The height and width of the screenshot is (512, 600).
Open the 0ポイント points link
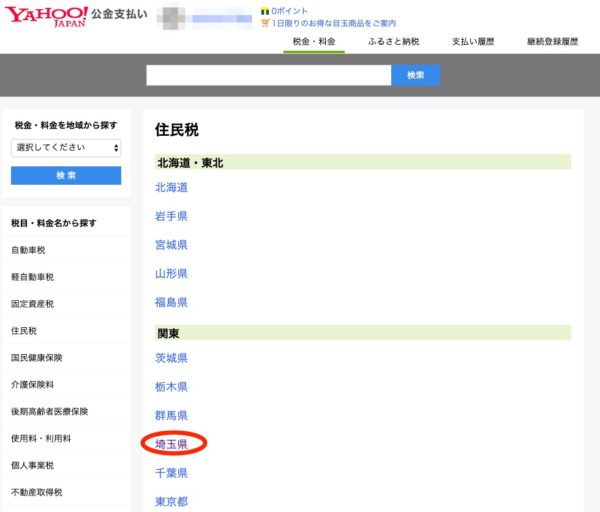[x=288, y=10]
